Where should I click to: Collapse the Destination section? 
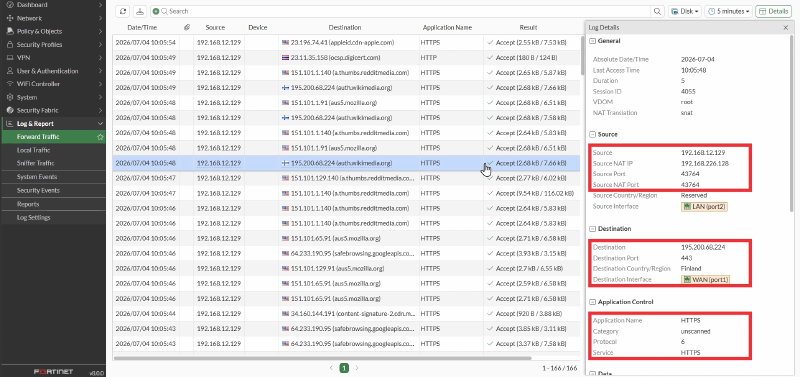point(592,229)
